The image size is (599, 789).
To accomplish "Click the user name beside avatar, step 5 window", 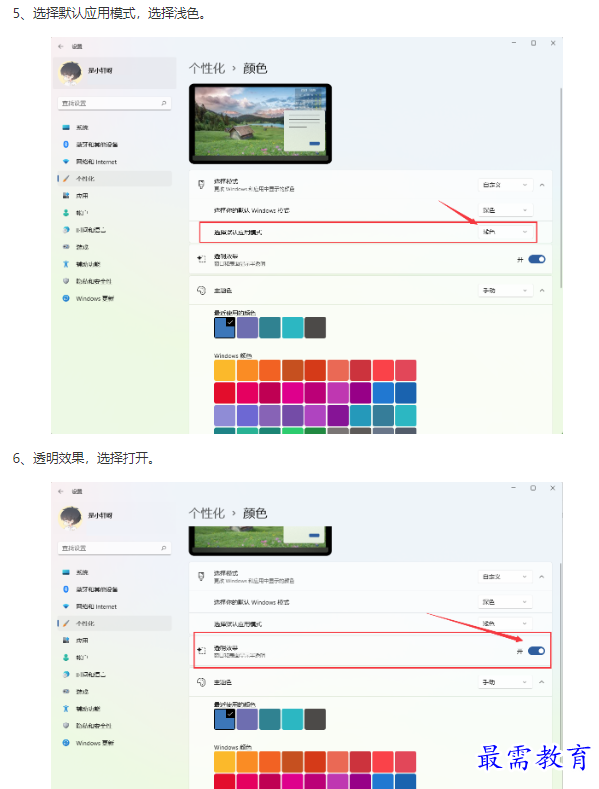I will tap(100, 70).
